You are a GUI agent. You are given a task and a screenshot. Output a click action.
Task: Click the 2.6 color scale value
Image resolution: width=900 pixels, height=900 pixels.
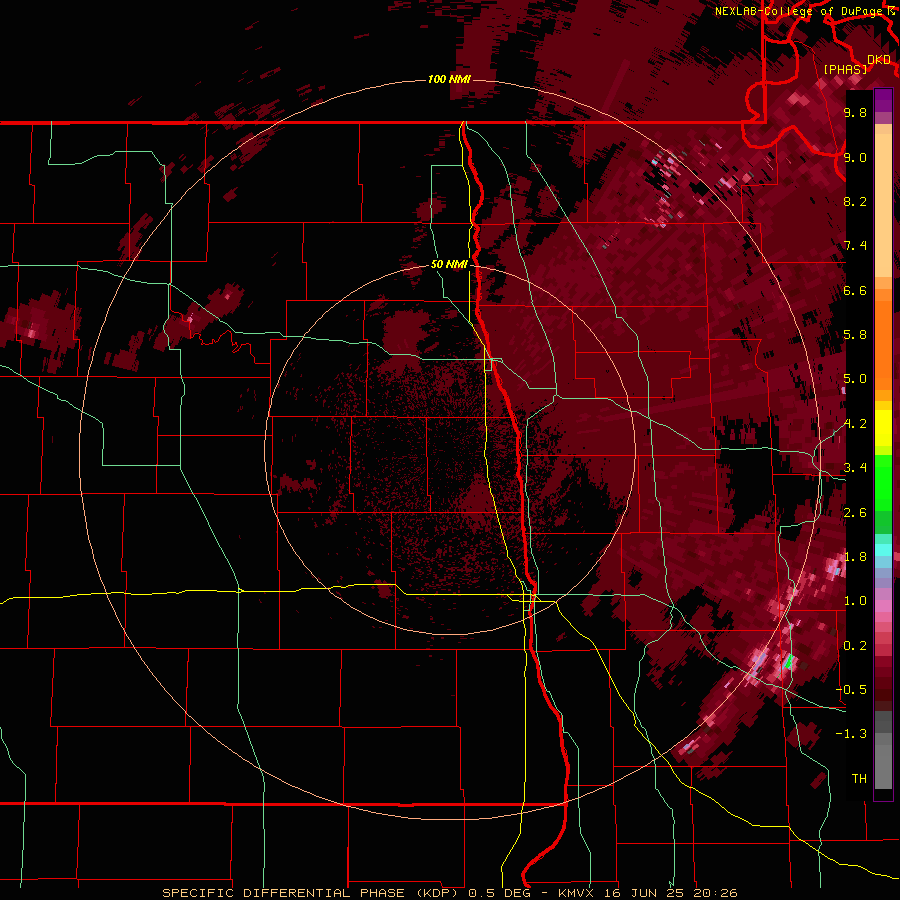point(855,513)
